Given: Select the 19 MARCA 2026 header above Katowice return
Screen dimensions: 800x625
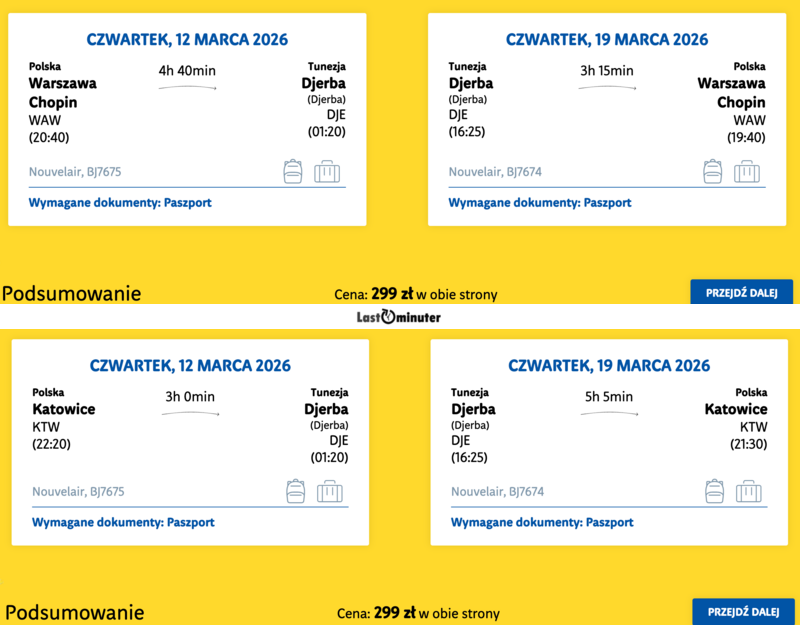Looking at the screenshot, I should tap(609, 365).
